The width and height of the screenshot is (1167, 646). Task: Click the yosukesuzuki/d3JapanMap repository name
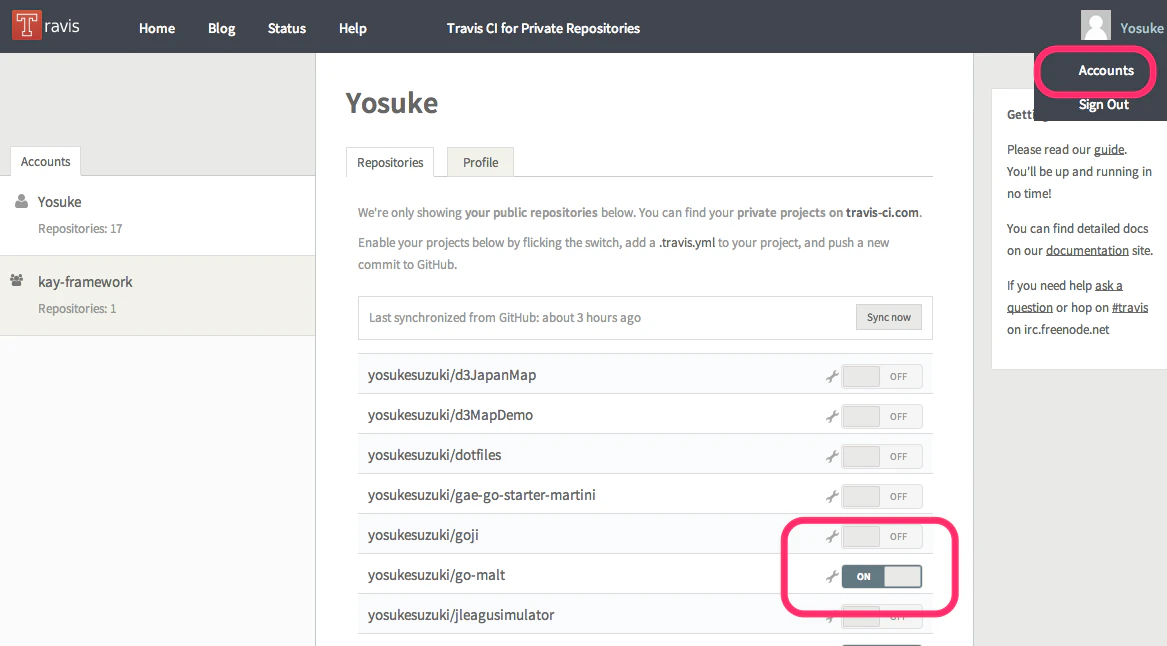[x=452, y=375]
